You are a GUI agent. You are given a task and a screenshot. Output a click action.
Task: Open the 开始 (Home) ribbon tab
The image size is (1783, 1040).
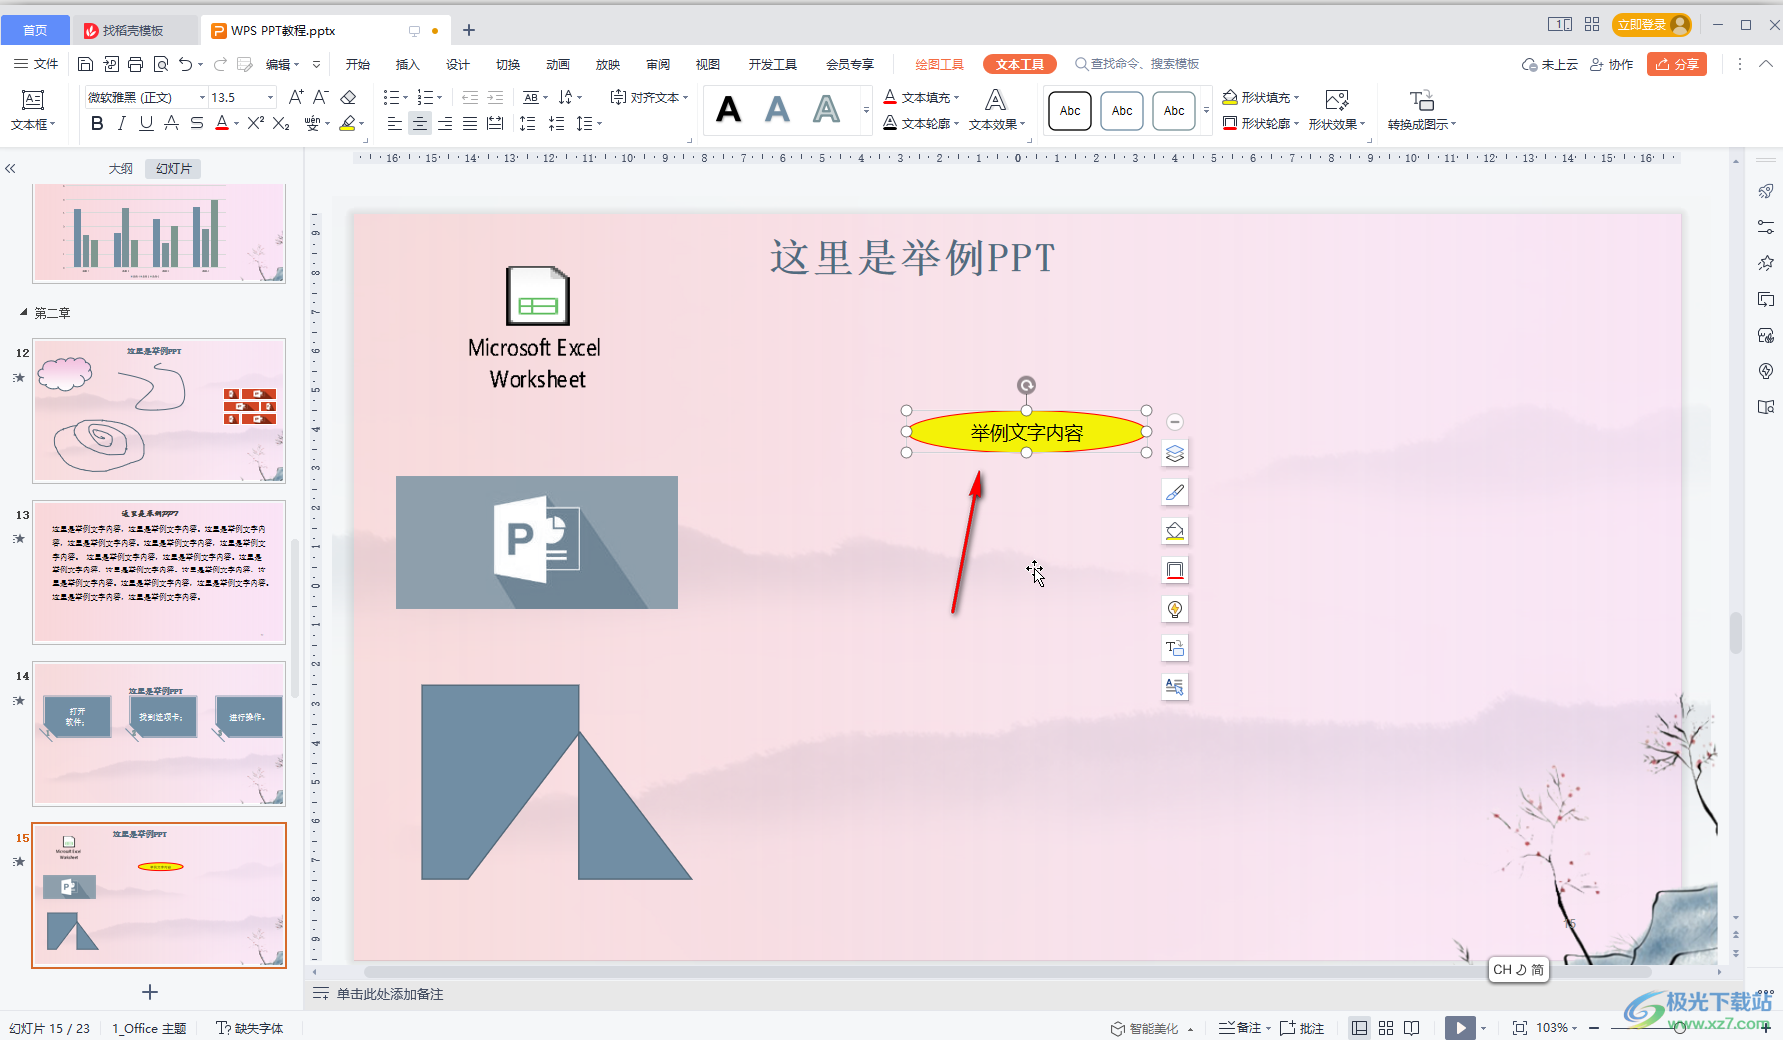coord(358,64)
